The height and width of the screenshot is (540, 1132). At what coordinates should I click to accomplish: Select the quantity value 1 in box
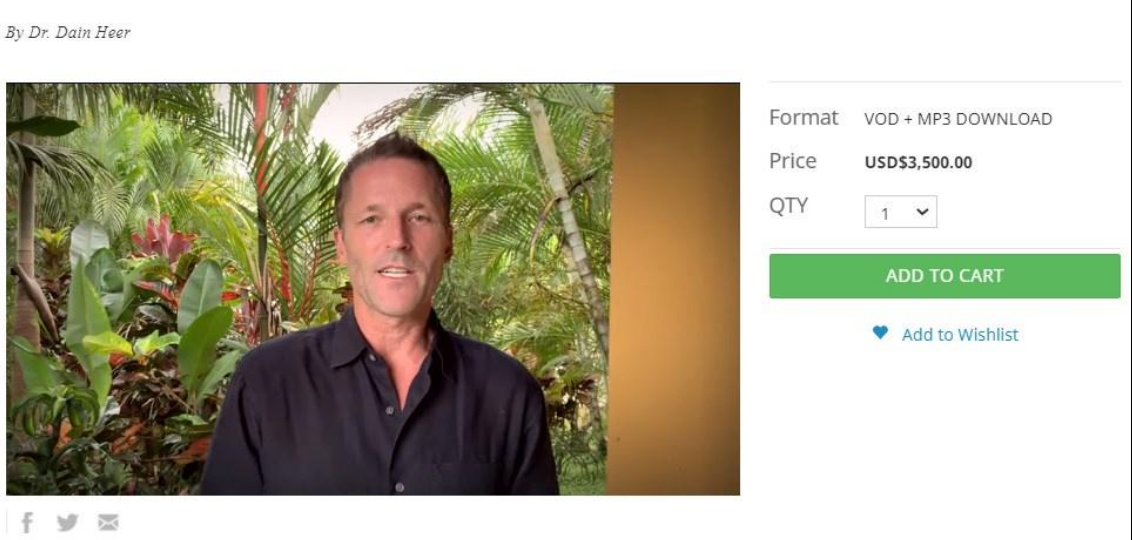pos(885,214)
